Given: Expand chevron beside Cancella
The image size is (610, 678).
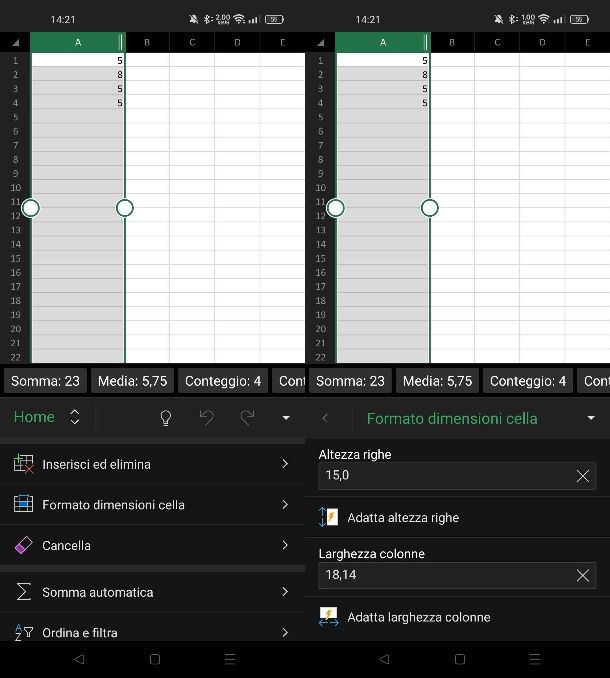Looking at the screenshot, I should coord(285,545).
